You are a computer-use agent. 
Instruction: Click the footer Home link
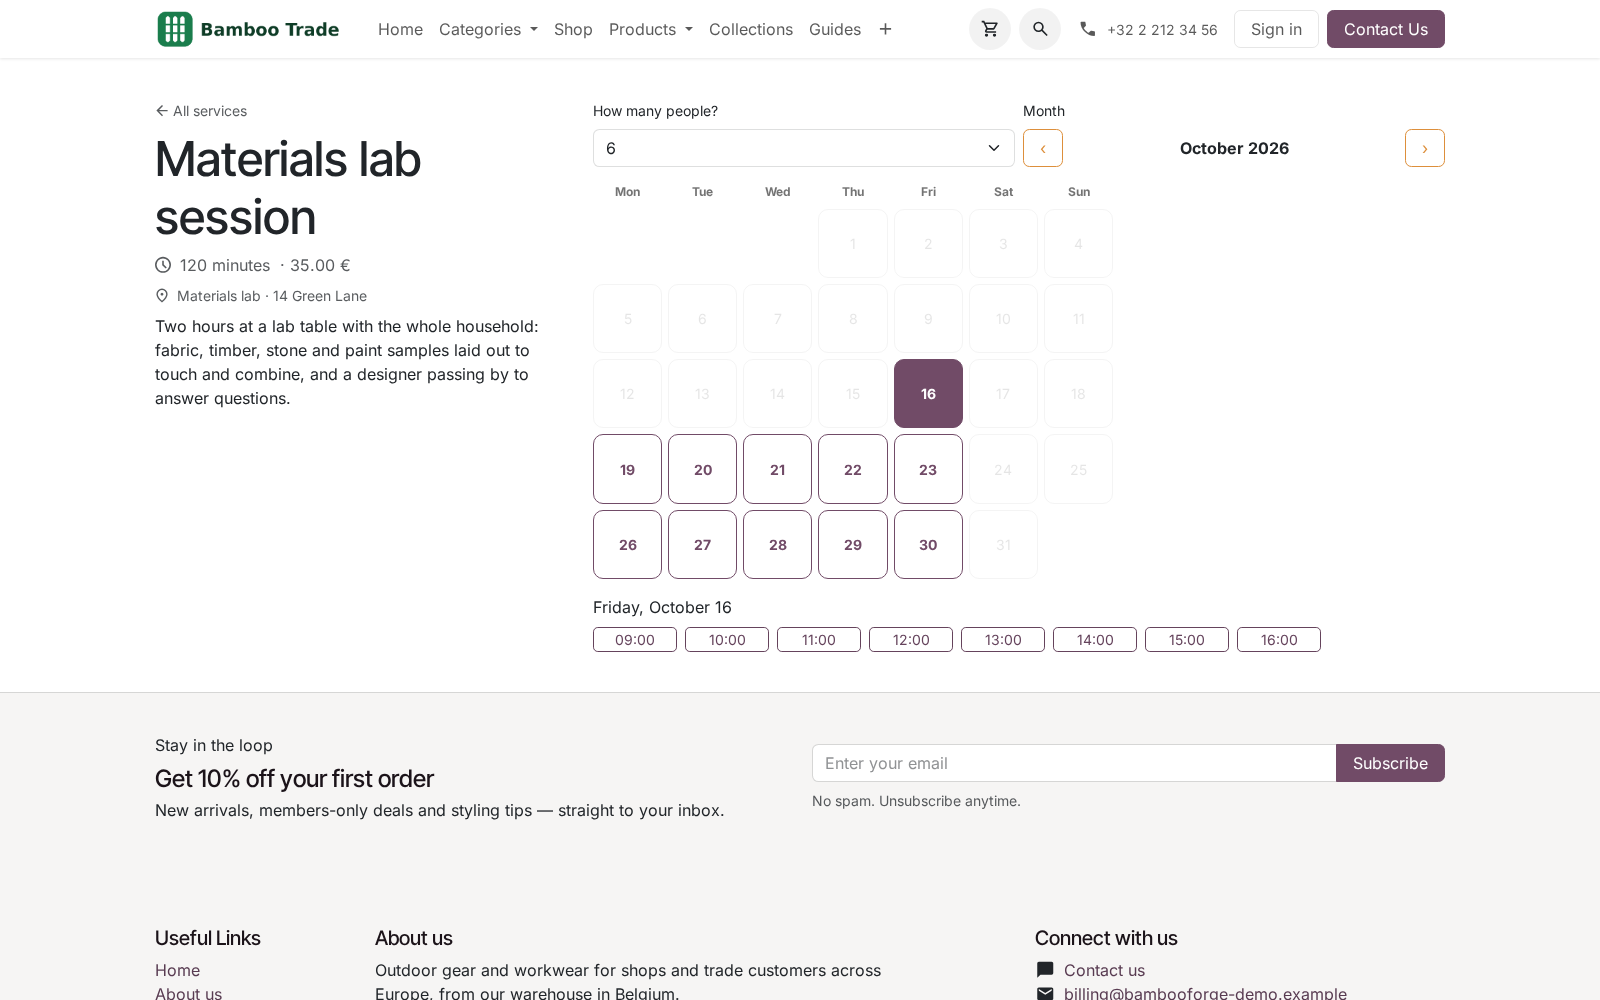click(177, 970)
